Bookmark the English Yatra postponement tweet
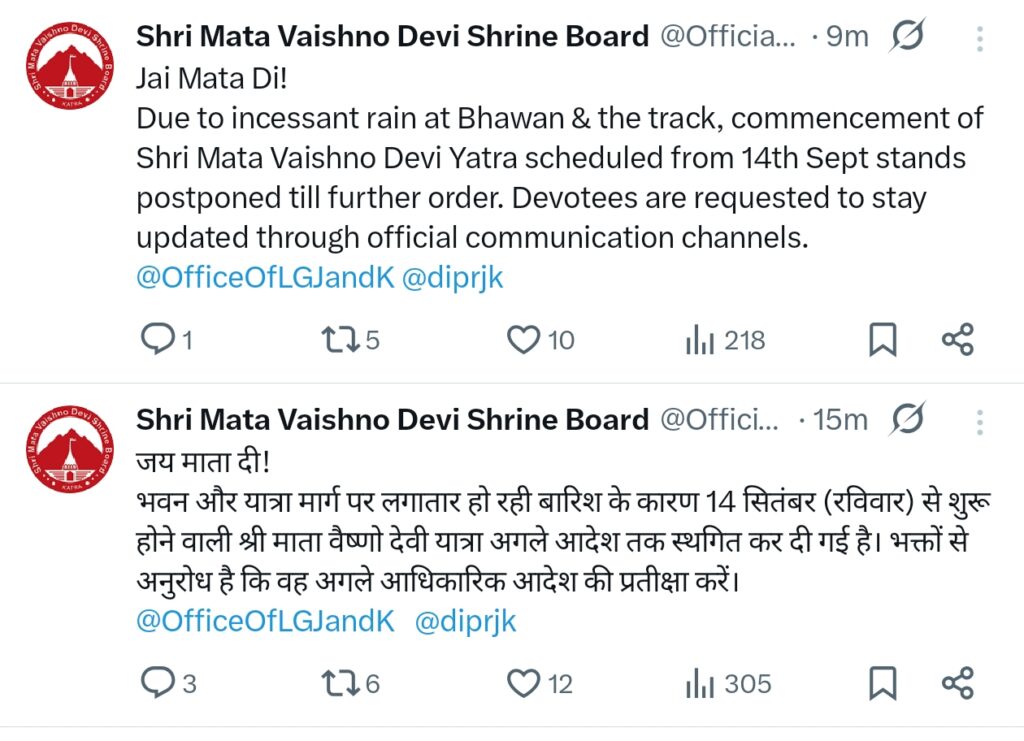Screen dimensions: 1024x741 tap(881, 341)
